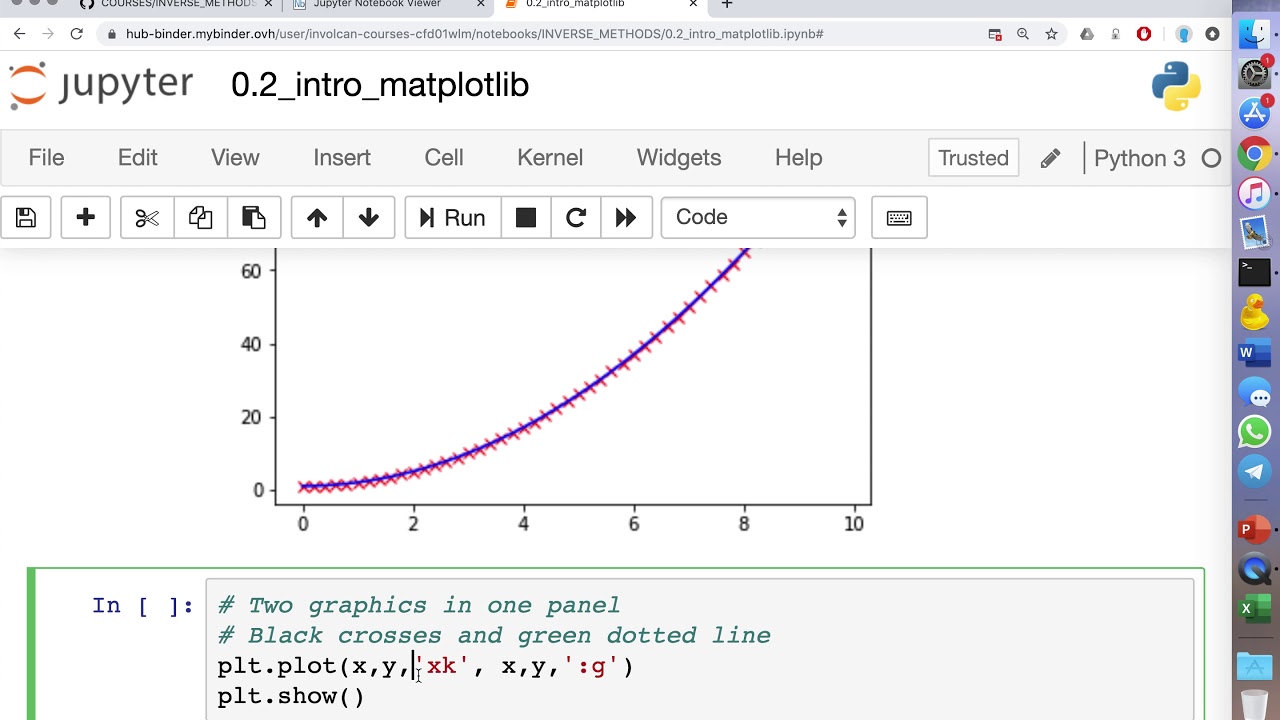The image size is (1280, 720).
Task: Open the Cell menu
Action: click(444, 158)
